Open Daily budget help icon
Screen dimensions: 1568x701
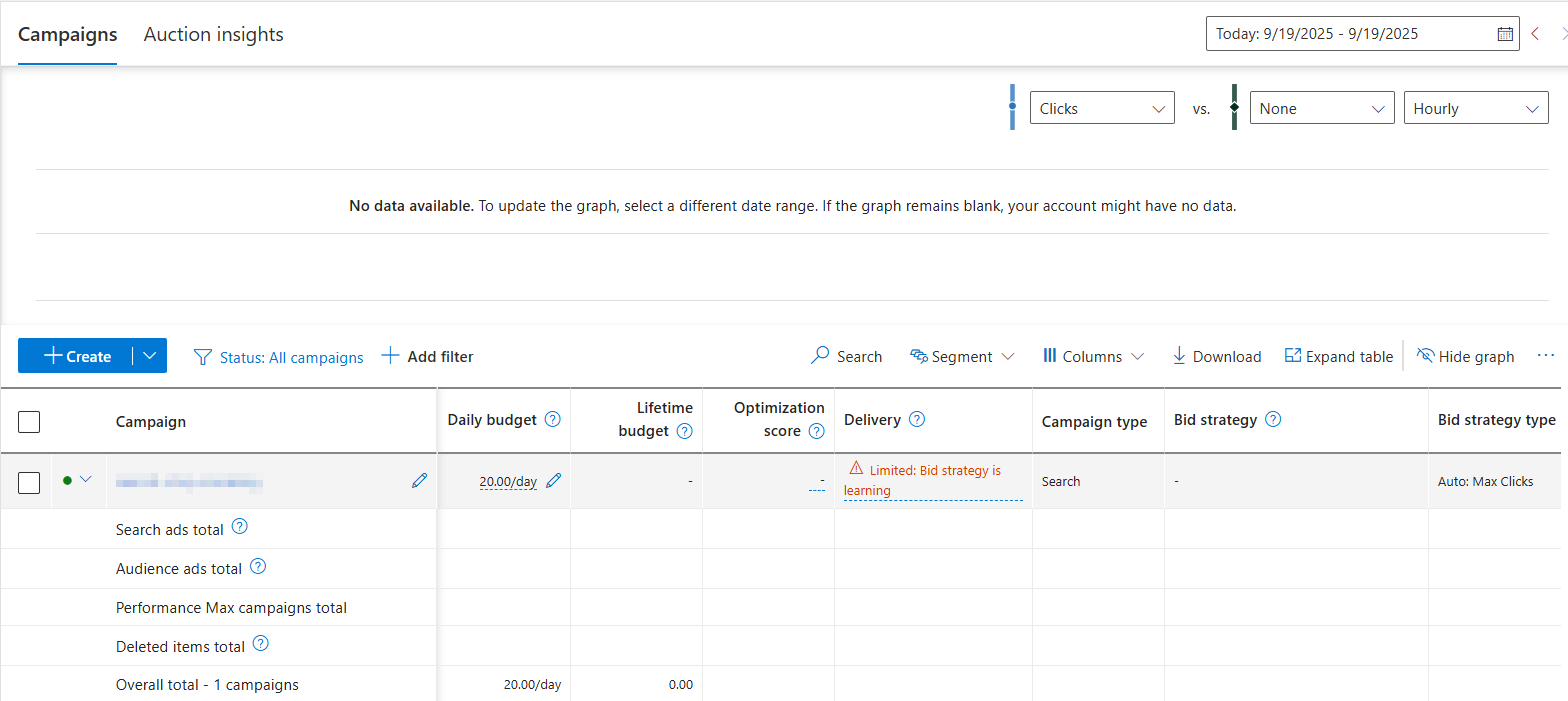coord(552,419)
